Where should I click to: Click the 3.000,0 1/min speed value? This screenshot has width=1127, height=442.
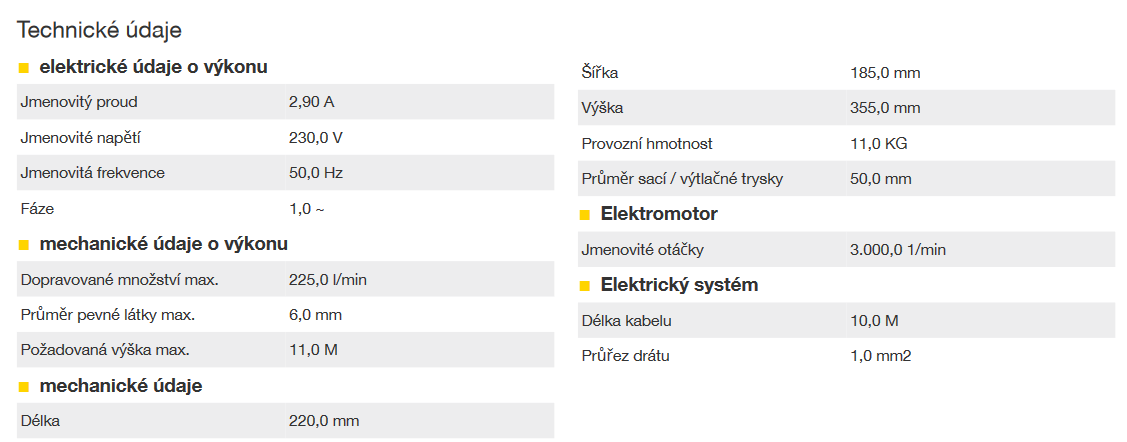coord(898,250)
